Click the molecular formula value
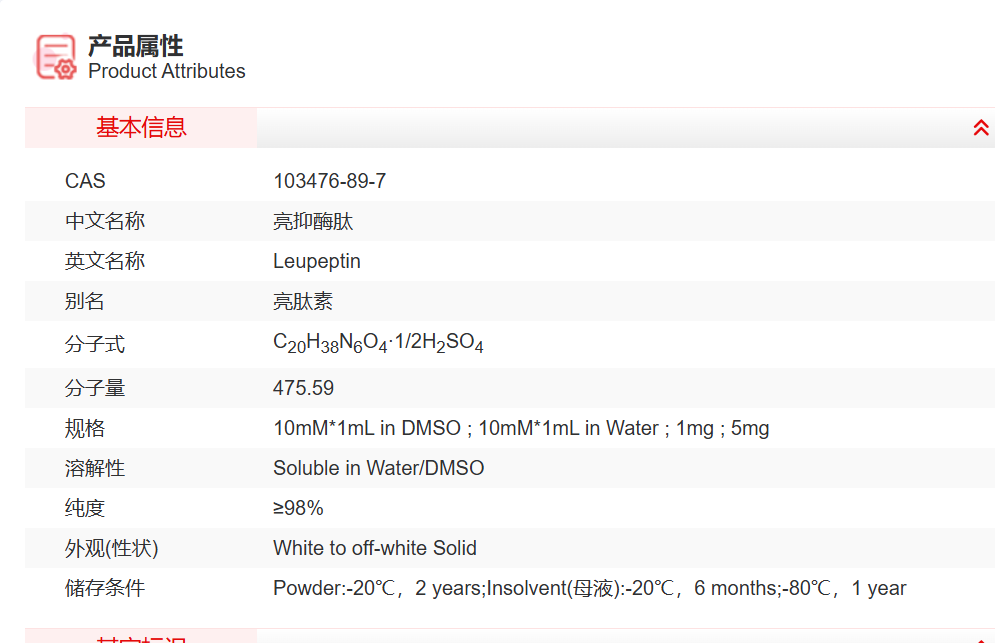This screenshot has width=995, height=643. [x=378, y=344]
